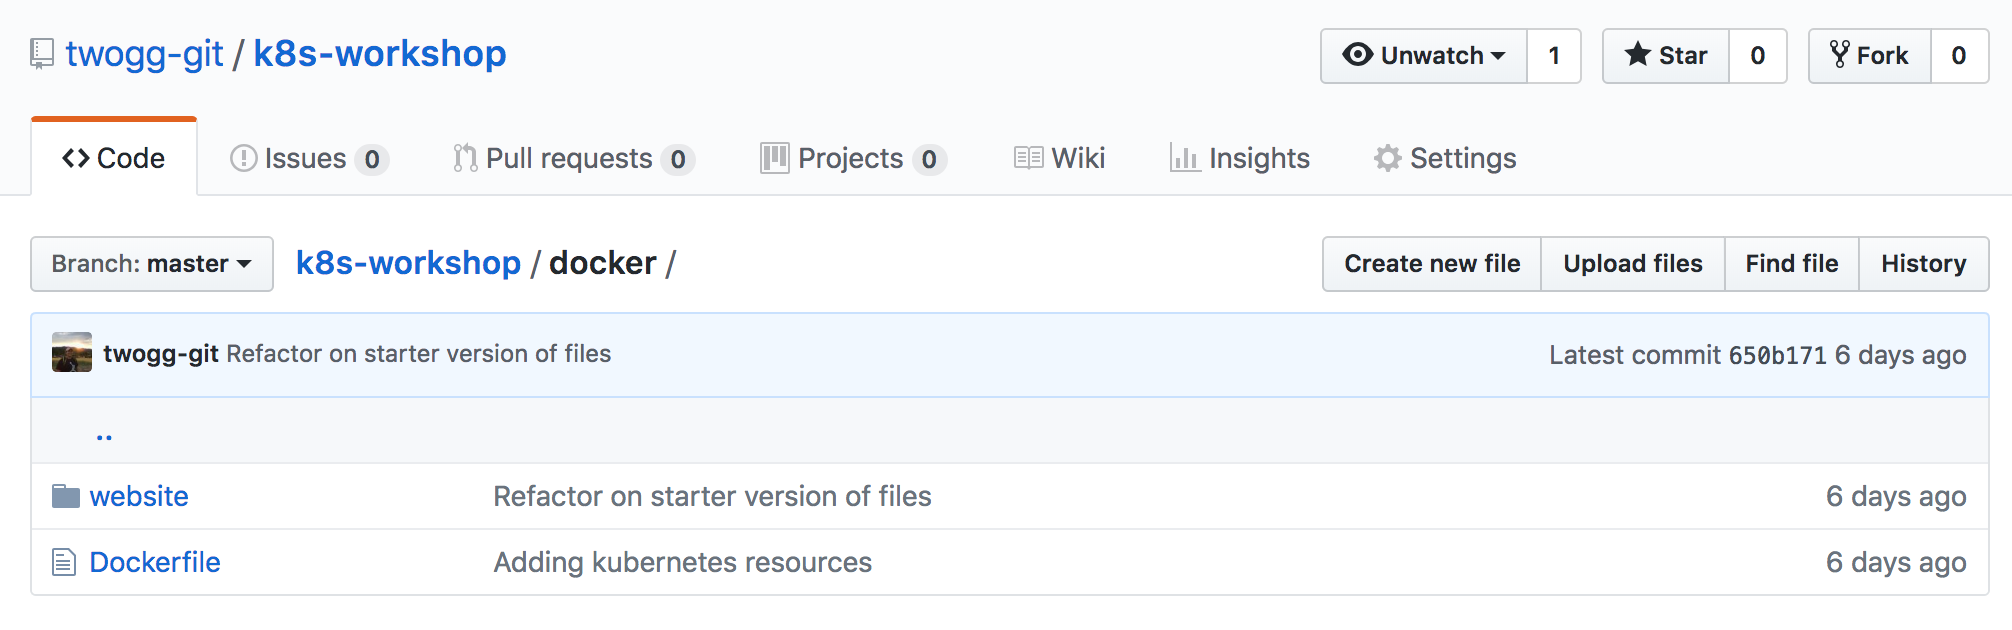Image resolution: width=2012 pixels, height=630 pixels.
Task: Open website row commit message link
Action: 713,496
